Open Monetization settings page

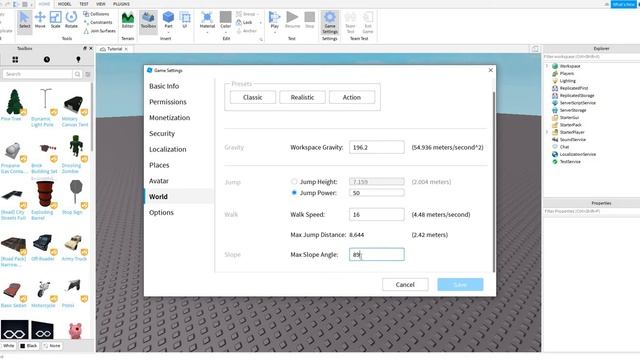point(169,118)
